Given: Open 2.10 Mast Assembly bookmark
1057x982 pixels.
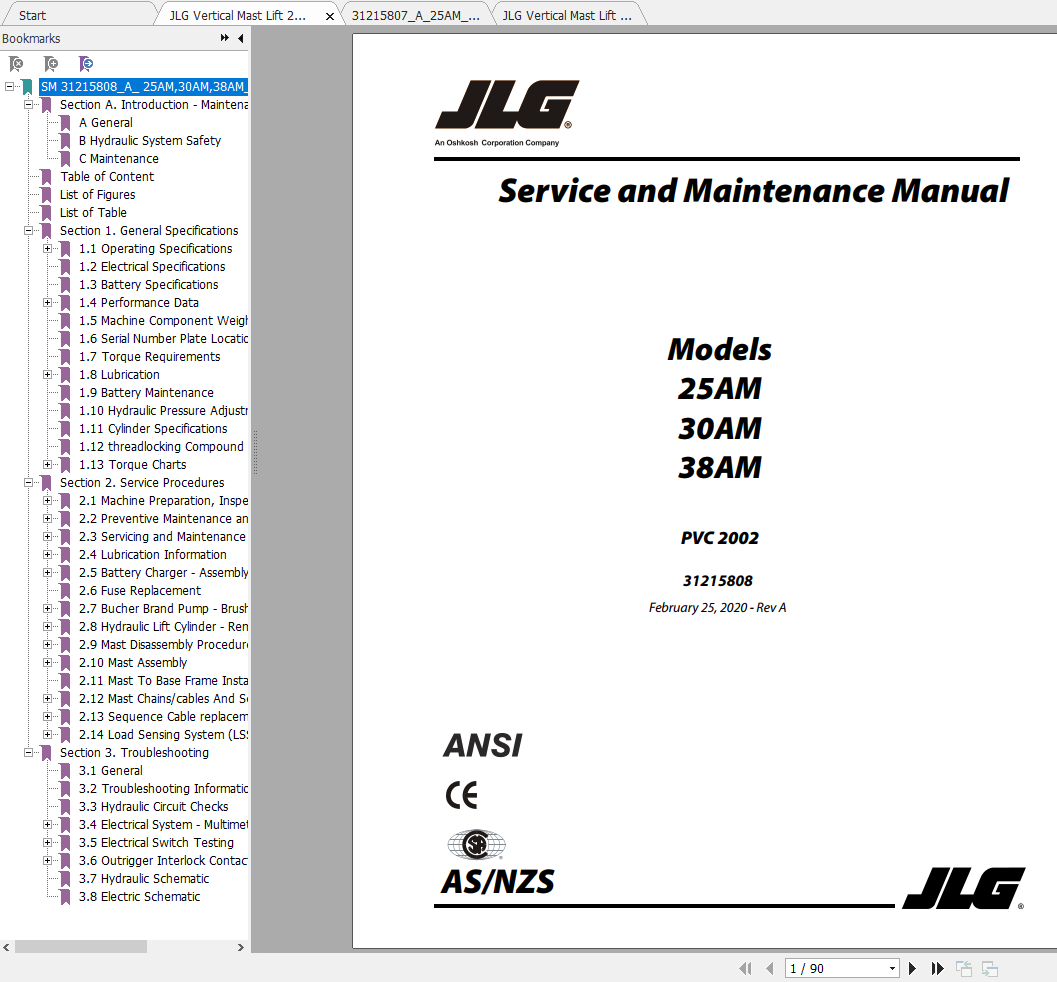Looking at the screenshot, I should click(x=133, y=663).
